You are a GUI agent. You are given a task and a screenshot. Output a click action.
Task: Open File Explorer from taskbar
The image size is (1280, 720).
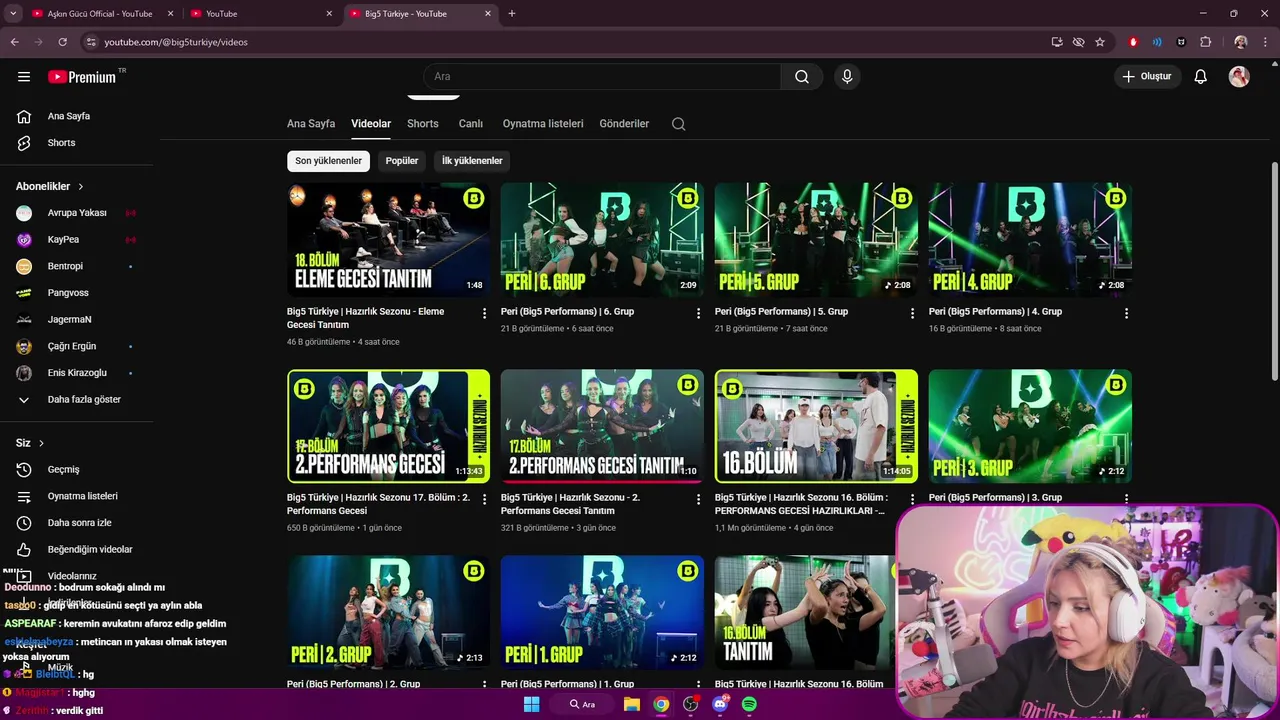pyautogui.click(x=632, y=704)
